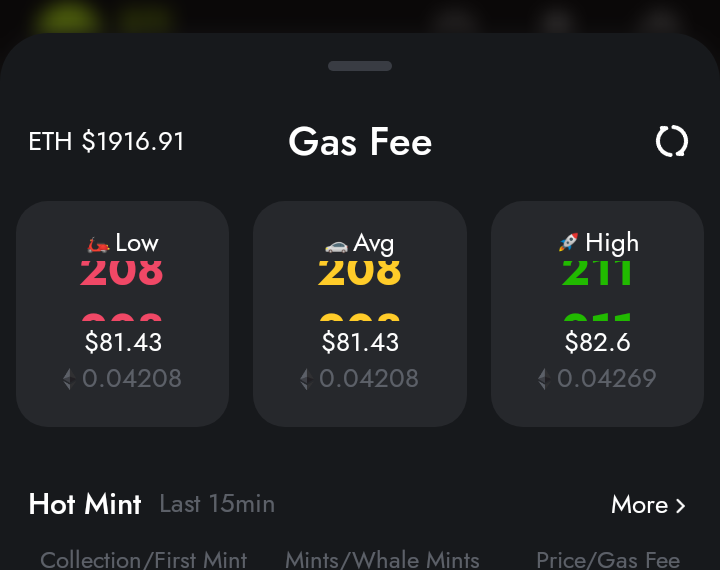
Task: Refresh gas fee data with circular arrows icon
Action: [x=672, y=141]
